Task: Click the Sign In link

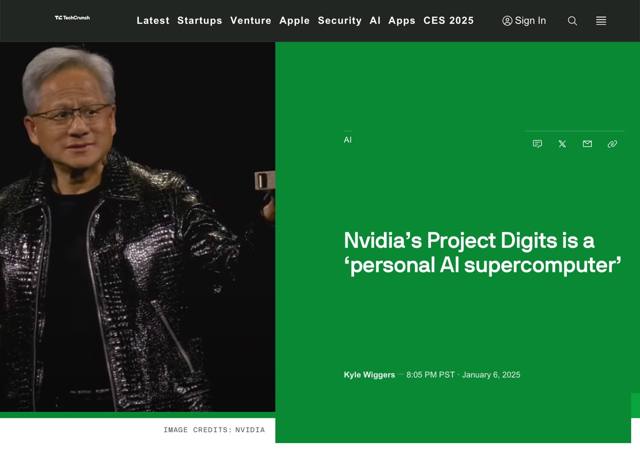Action: click(x=530, y=21)
